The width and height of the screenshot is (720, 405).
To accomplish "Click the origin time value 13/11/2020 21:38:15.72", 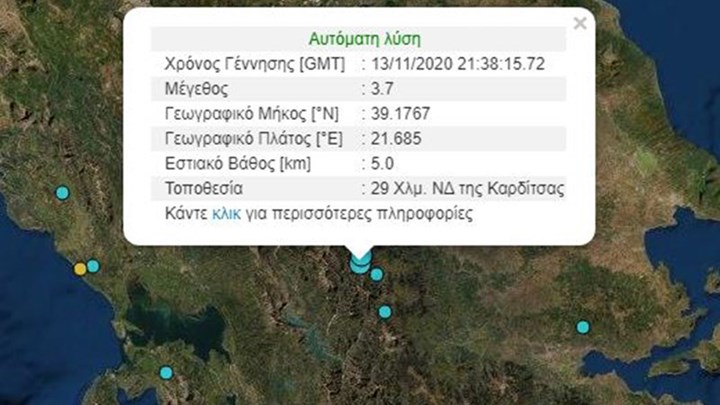I will click(458, 64).
